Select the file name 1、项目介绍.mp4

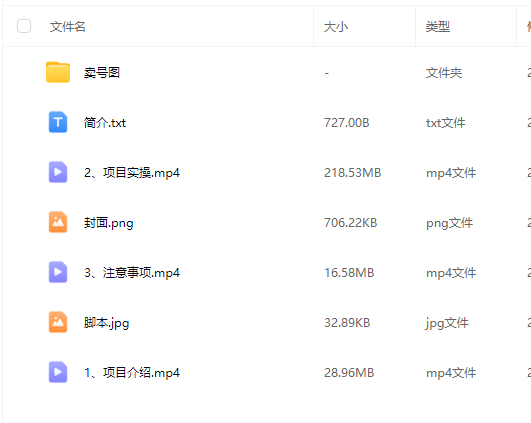click(132, 373)
